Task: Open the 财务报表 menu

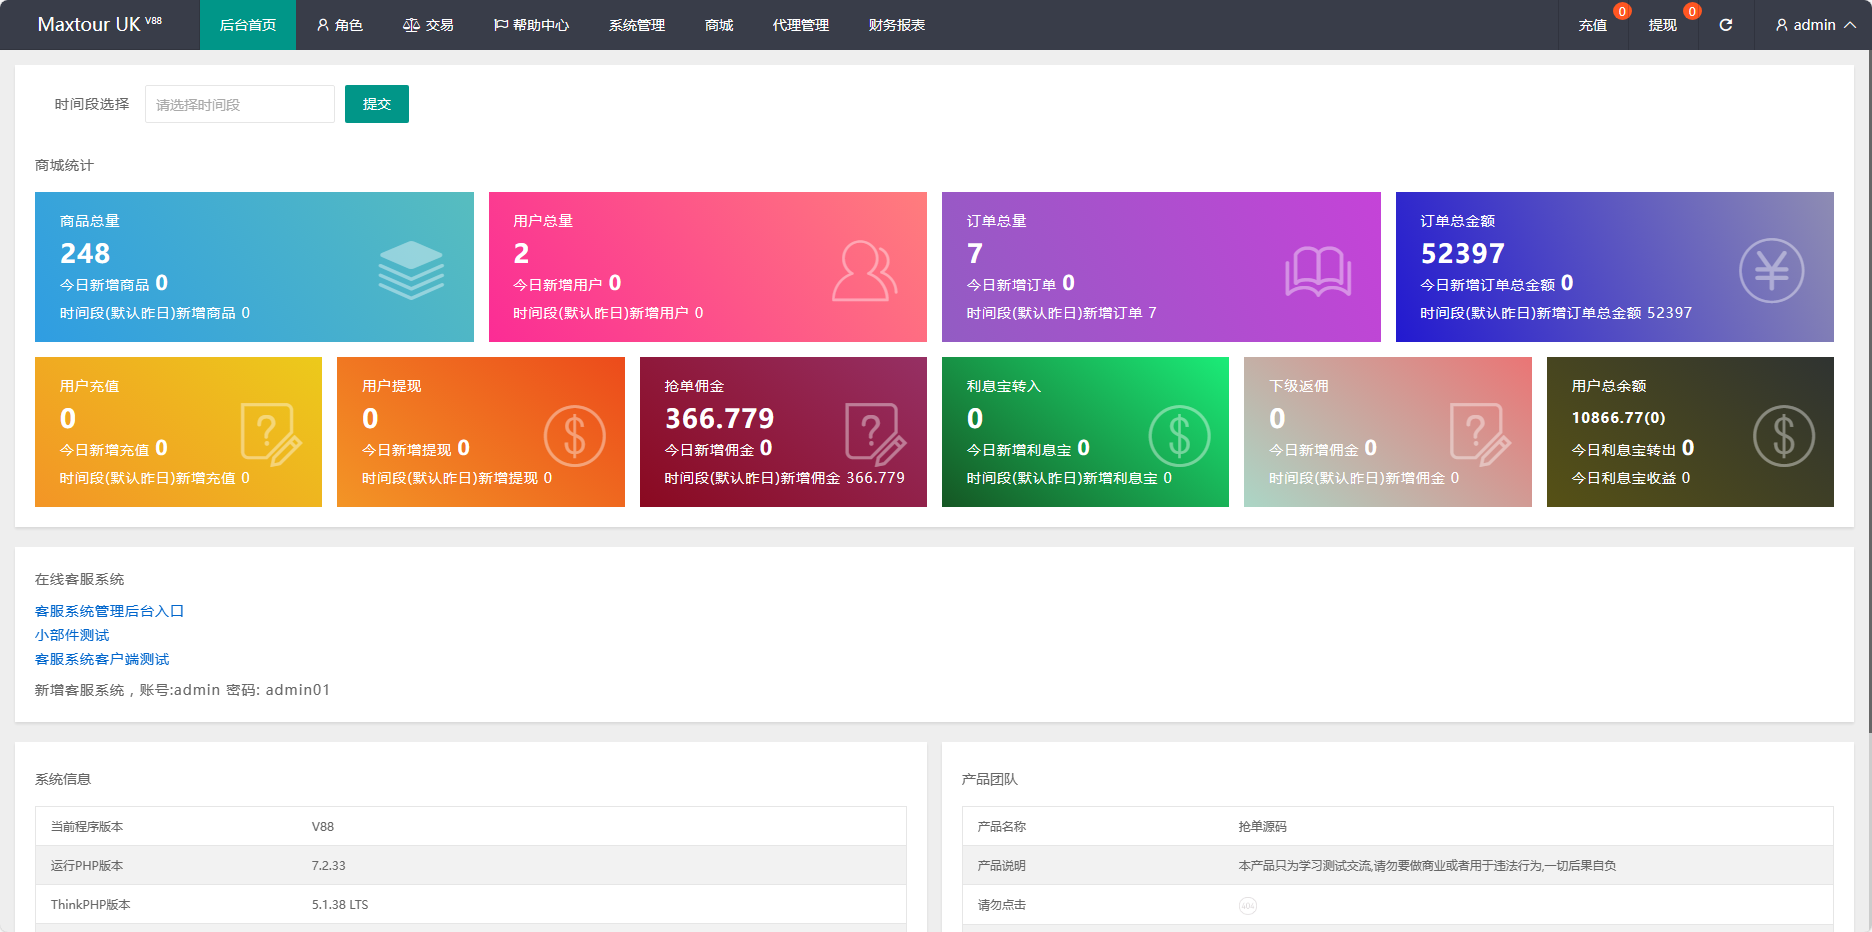Action: (x=897, y=25)
